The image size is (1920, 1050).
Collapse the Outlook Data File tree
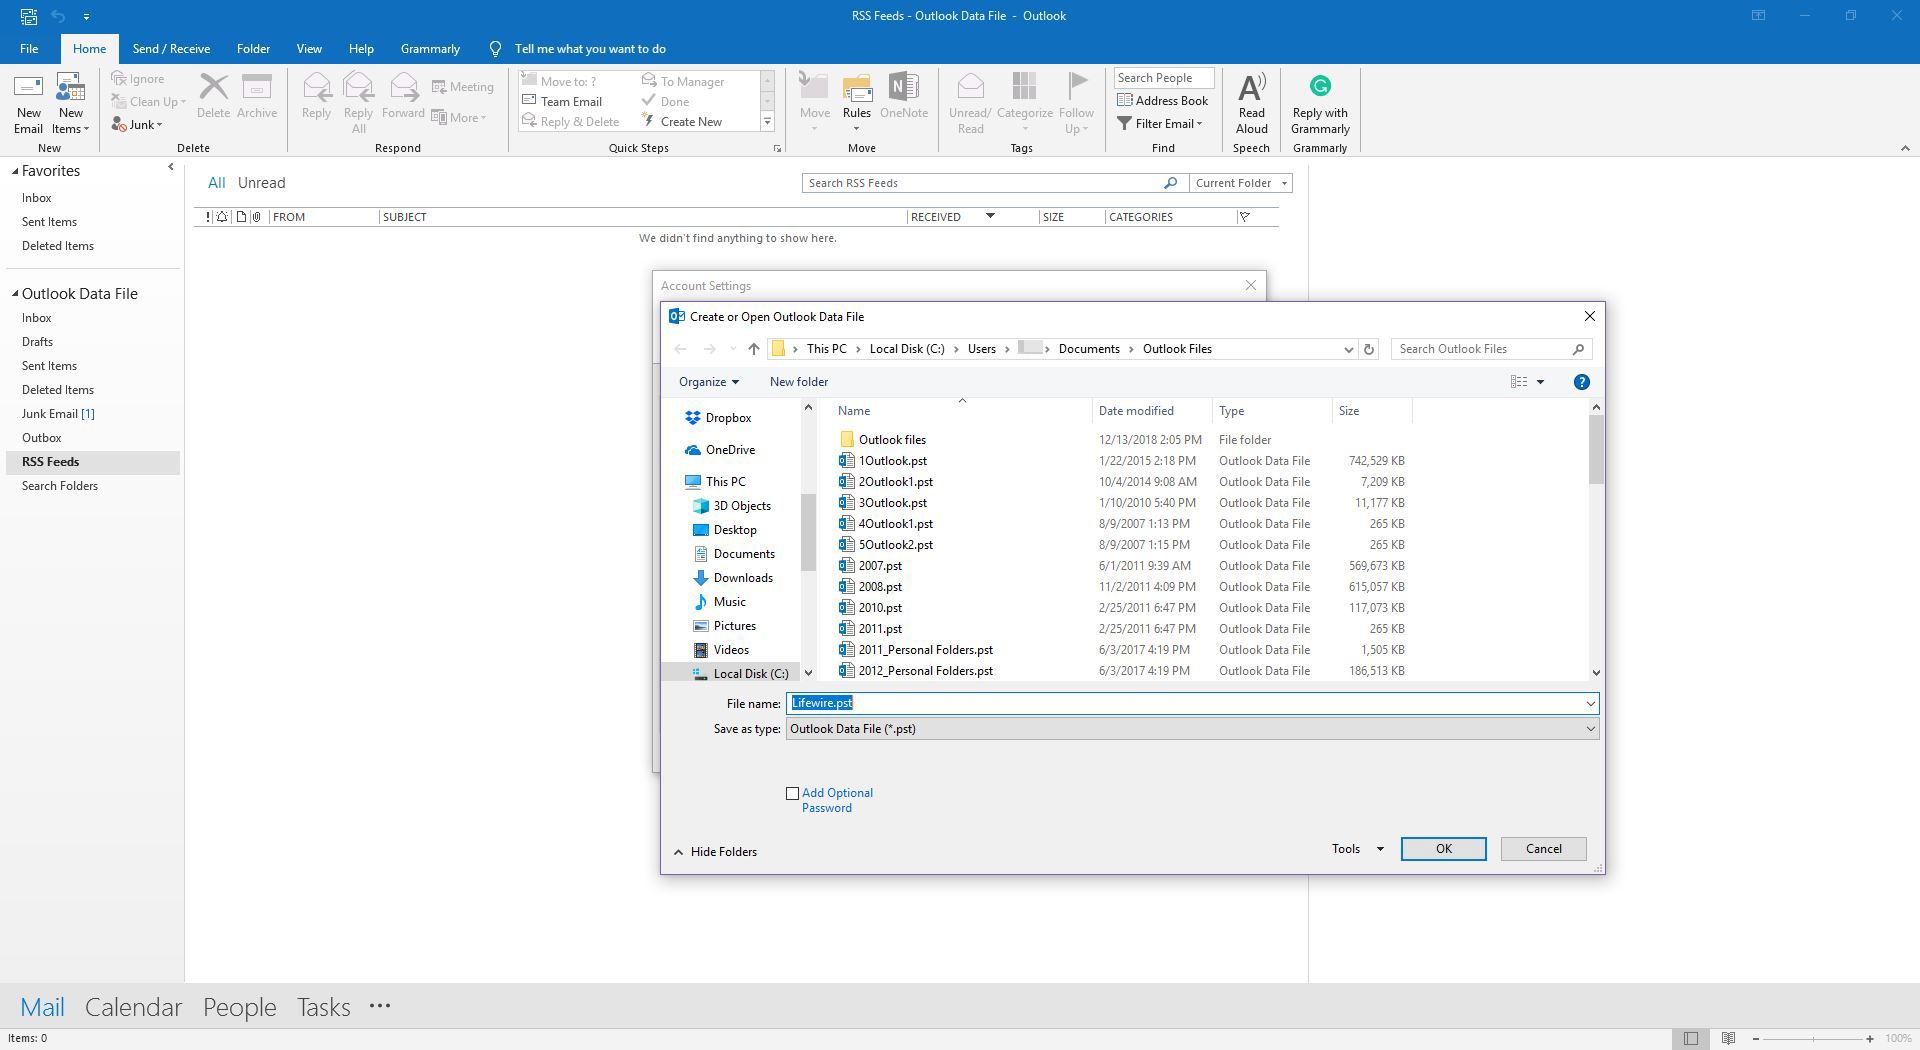(x=15, y=294)
